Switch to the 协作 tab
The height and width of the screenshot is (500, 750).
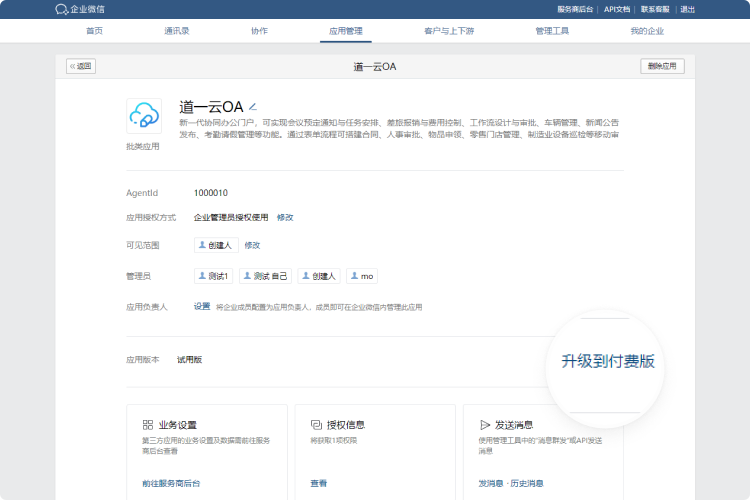[x=259, y=31]
